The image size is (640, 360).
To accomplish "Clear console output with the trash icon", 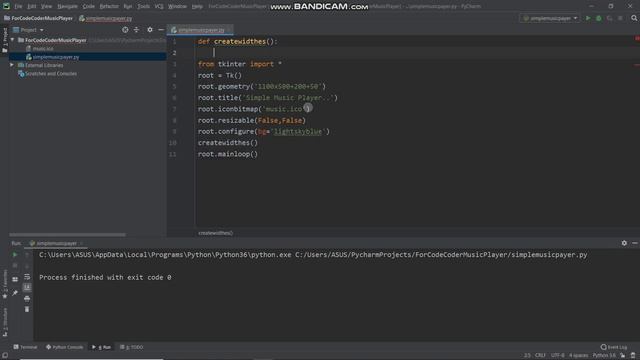I will point(27,309).
